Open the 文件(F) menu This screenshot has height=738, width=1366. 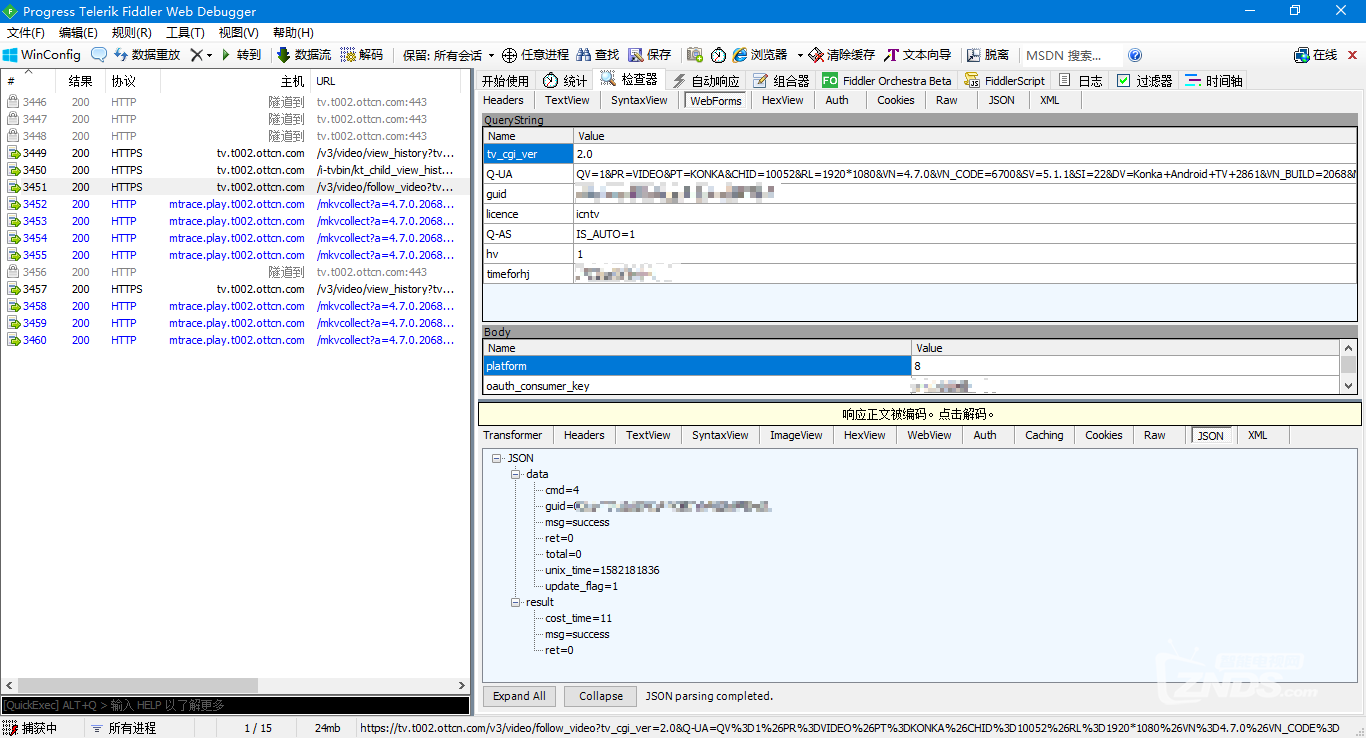pyautogui.click(x=26, y=33)
